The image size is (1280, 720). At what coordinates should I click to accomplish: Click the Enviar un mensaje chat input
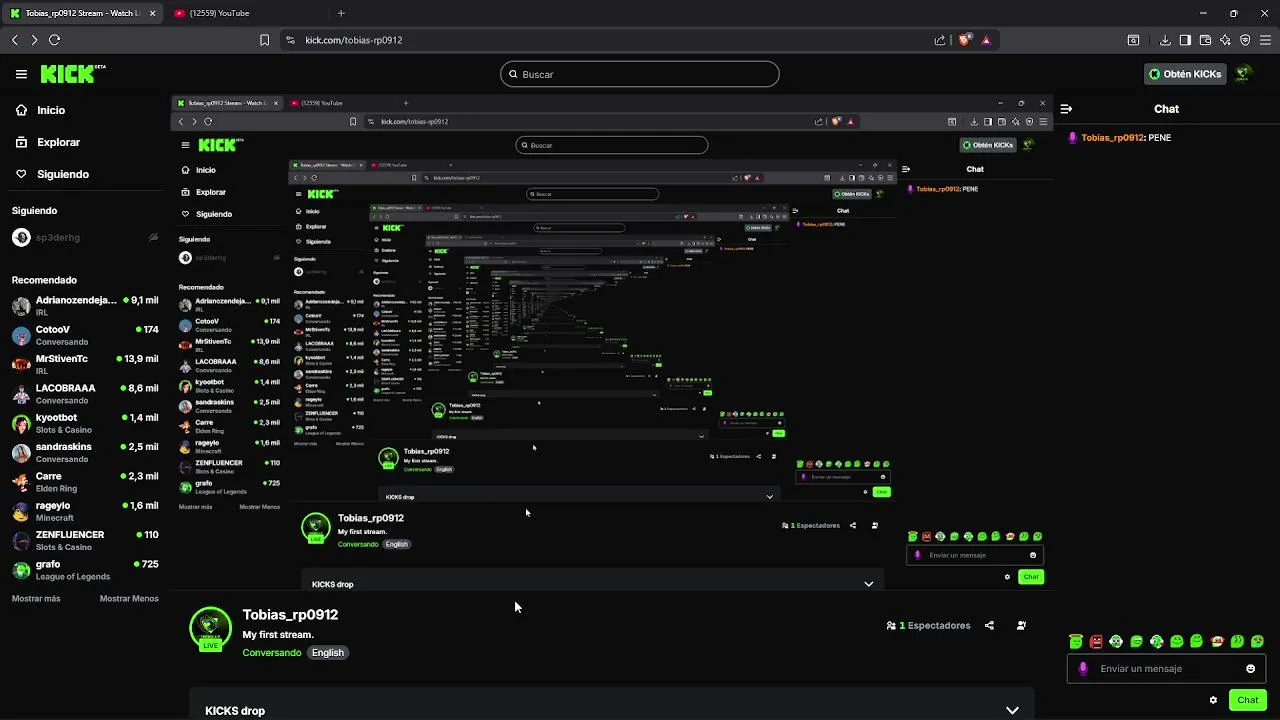(x=1166, y=669)
